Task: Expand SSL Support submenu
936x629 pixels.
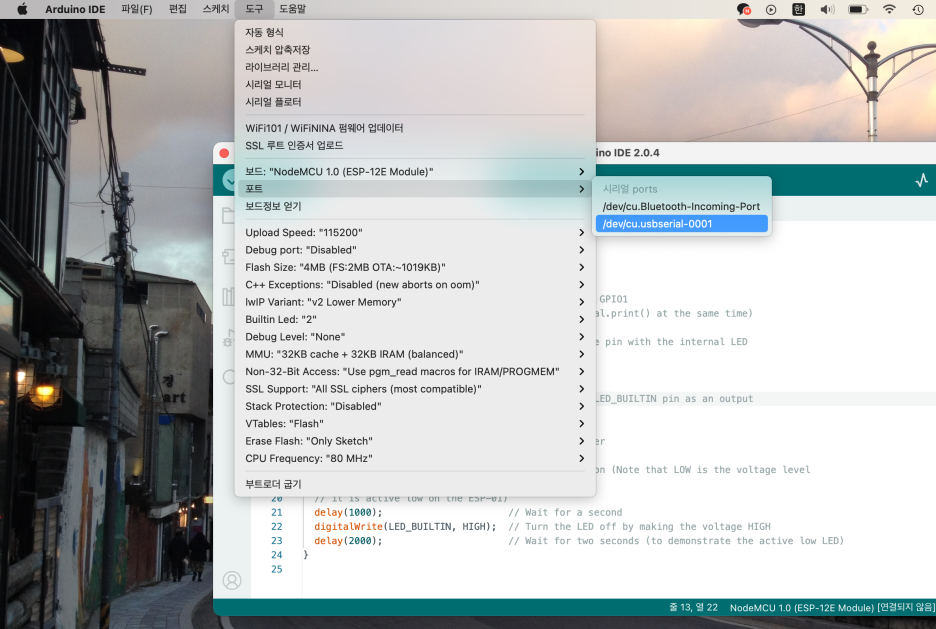Action: click(415, 388)
